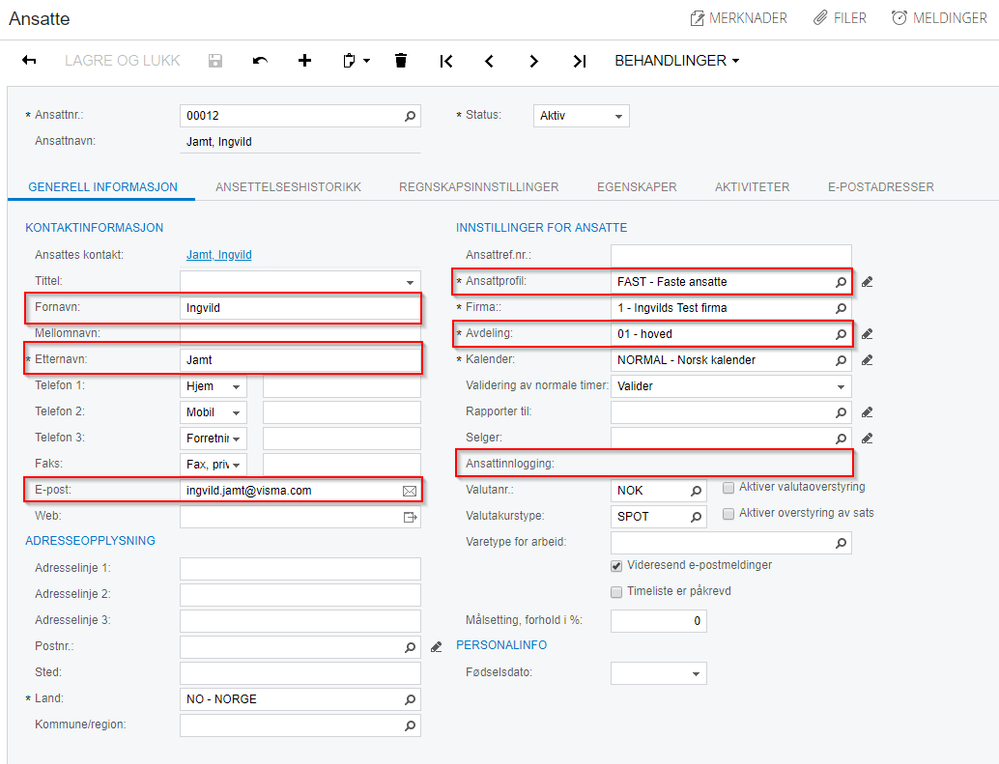Go to the next record
Image resolution: width=999 pixels, height=764 pixels.
point(534,61)
